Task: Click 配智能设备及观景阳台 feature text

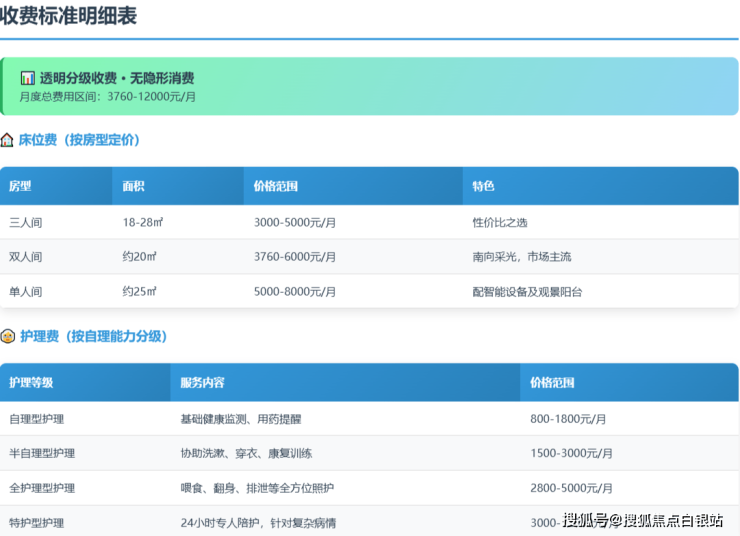Action: click(x=527, y=292)
